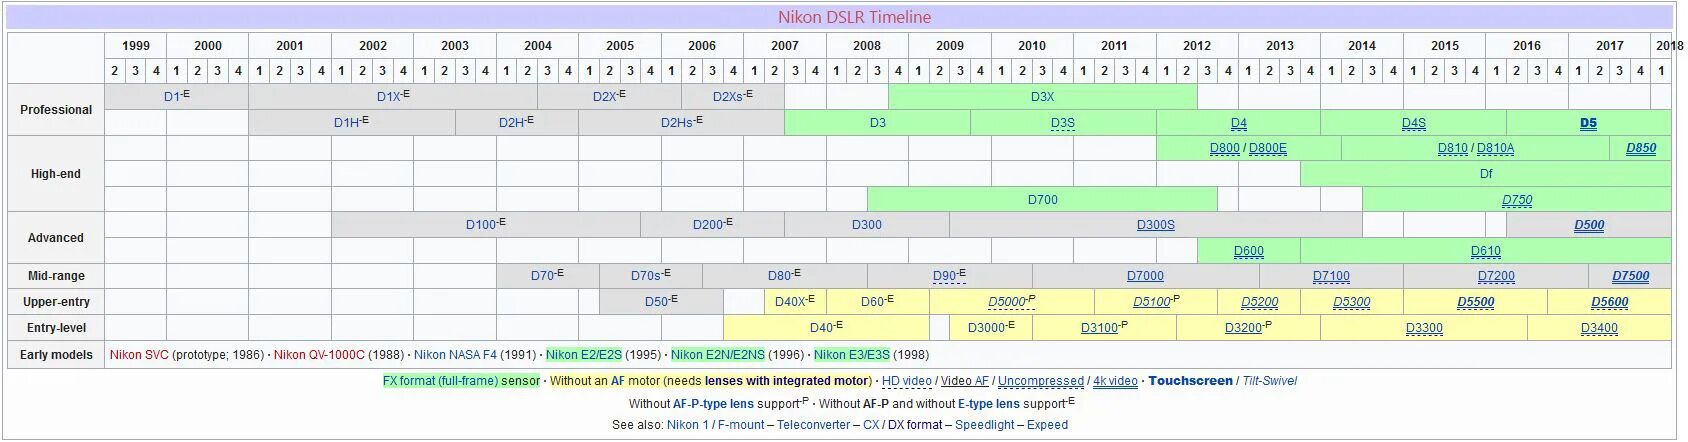Open the D40X camera link
Screen dimensions: 1688x442
[x=790, y=302]
